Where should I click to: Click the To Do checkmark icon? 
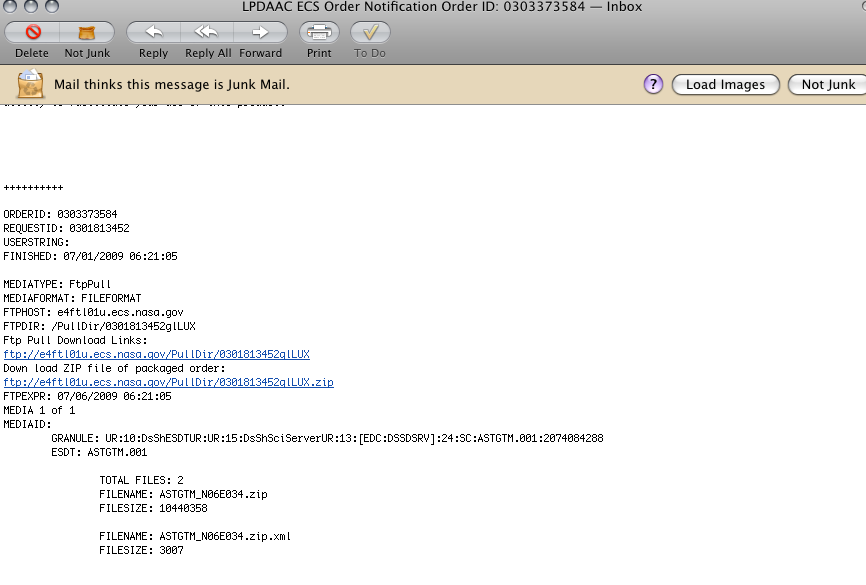tap(370, 32)
